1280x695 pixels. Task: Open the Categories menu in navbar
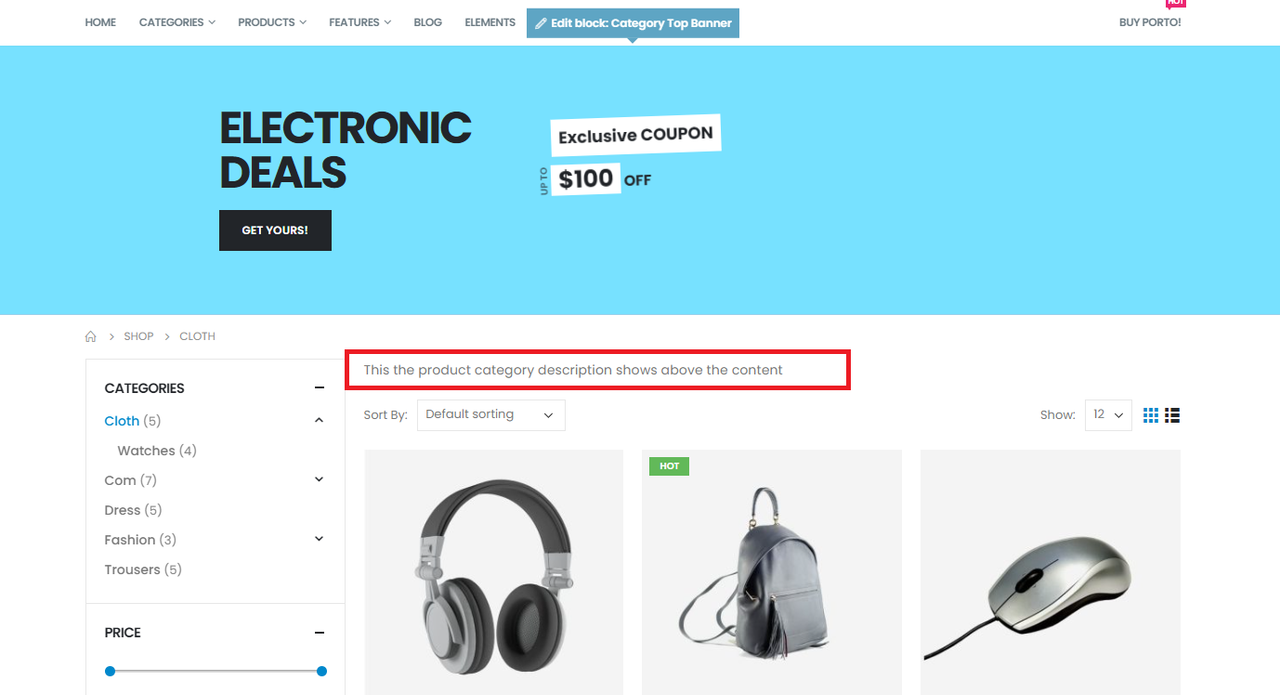[177, 22]
